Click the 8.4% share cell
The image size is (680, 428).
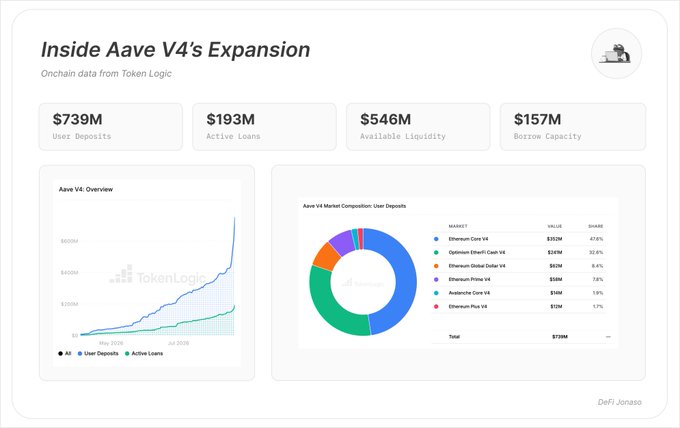tap(598, 266)
